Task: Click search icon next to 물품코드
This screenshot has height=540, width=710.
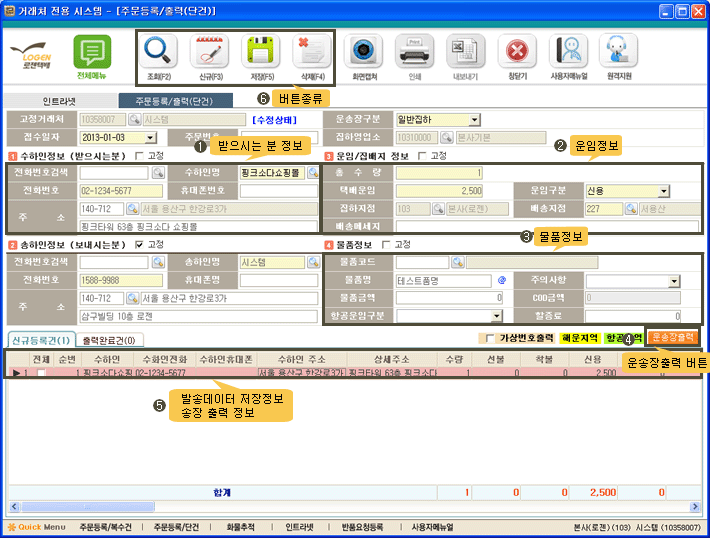Action: [x=458, y=262]
